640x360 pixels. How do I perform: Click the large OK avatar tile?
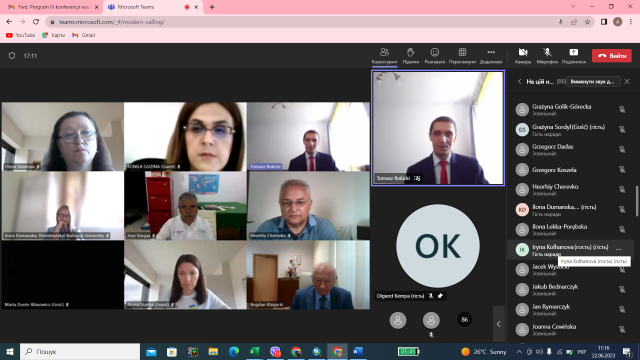[438, 246]
